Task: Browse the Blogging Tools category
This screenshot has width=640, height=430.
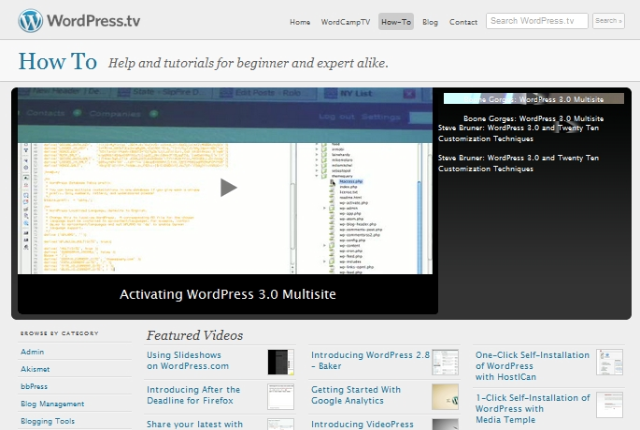Action: [x=47, y=421]
